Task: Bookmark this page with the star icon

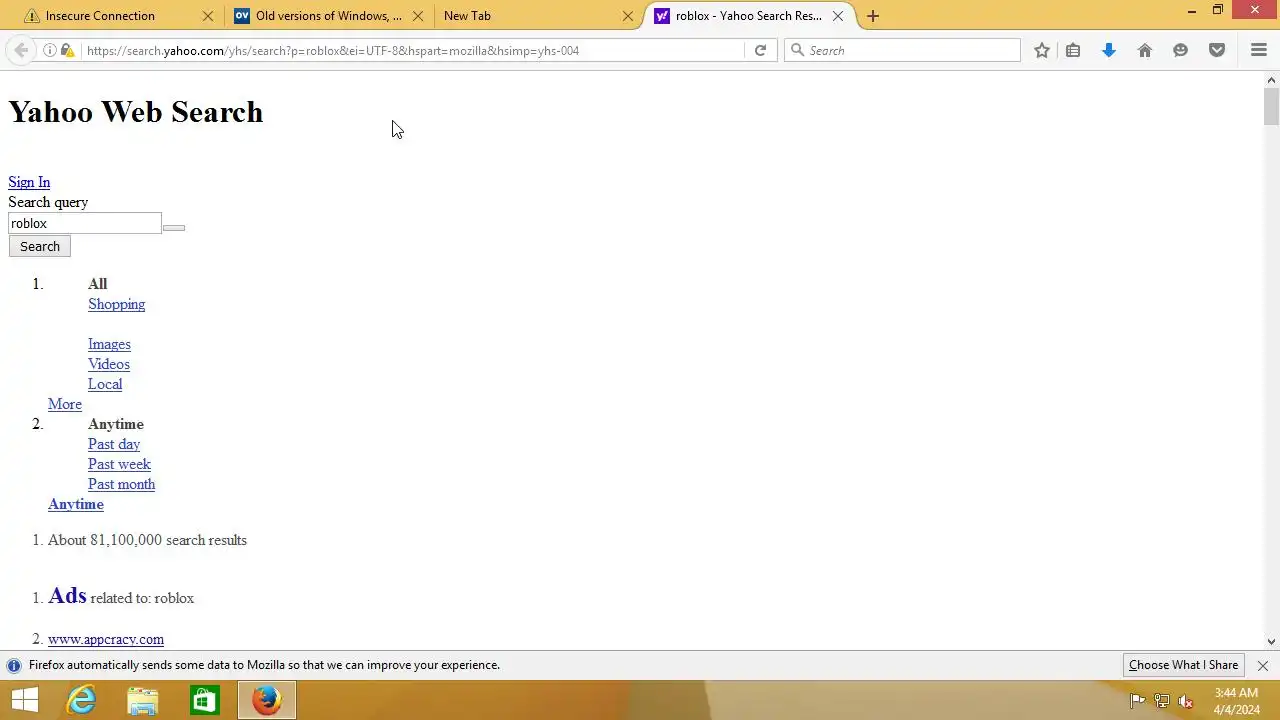Action: click(1042, 50)
